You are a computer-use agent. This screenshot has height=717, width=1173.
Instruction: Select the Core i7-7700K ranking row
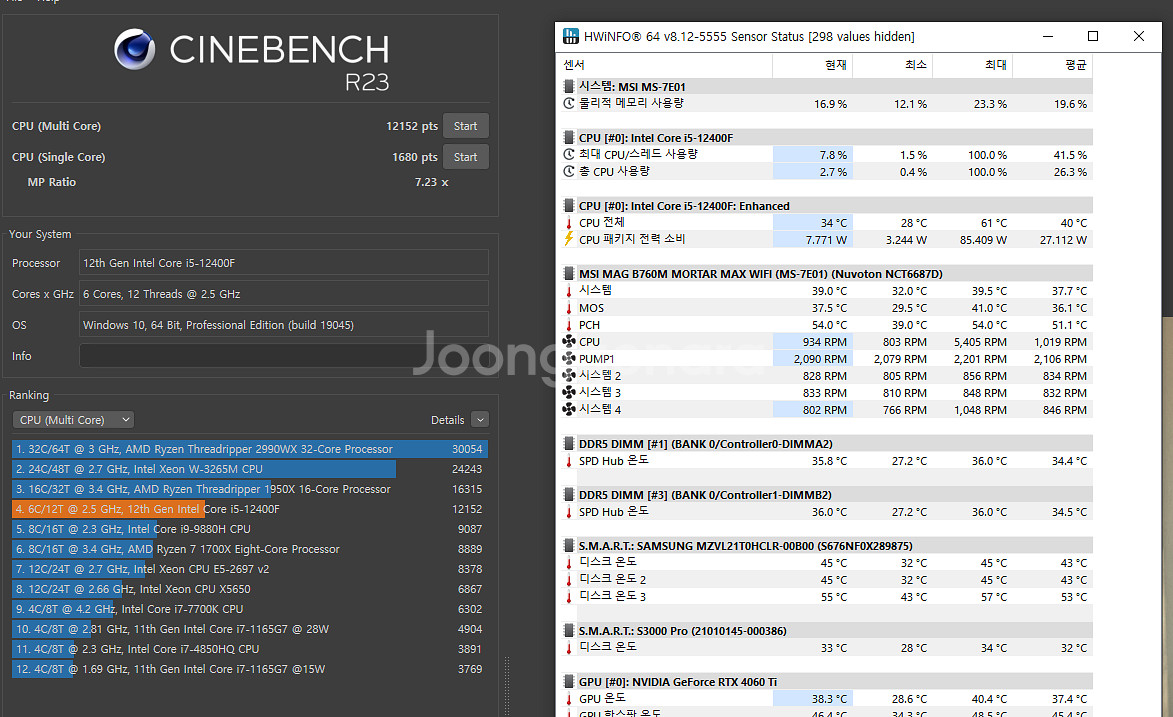point(250,609)
